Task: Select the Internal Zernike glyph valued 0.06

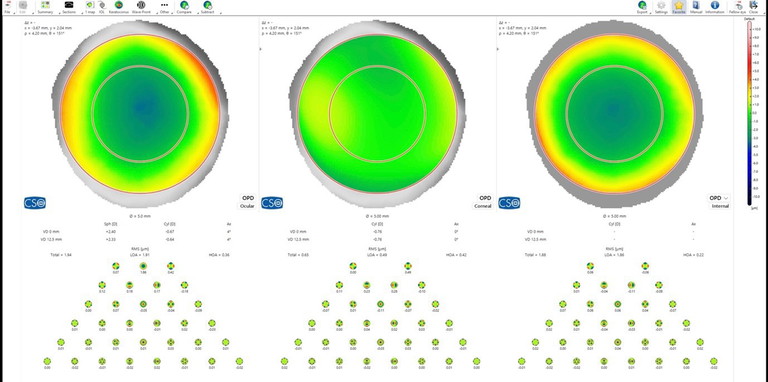Action: [x=590, y=267]
